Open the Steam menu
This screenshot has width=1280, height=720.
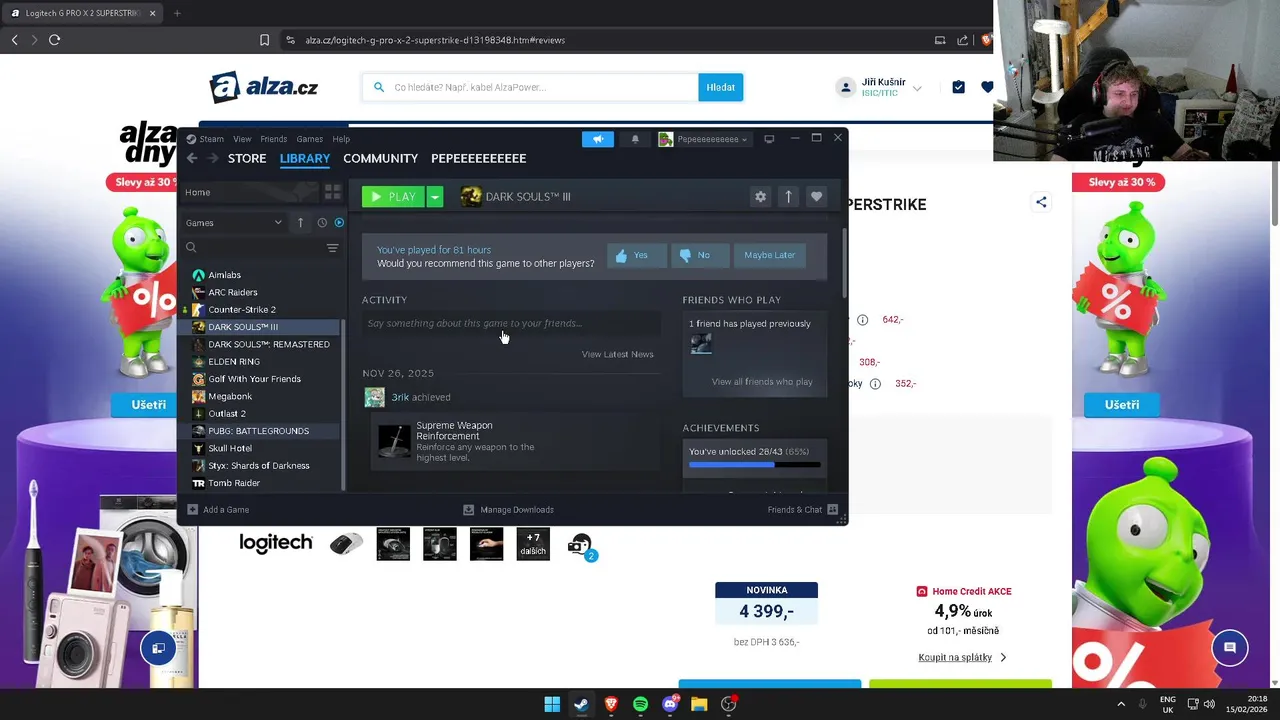(x=211, y=139)
